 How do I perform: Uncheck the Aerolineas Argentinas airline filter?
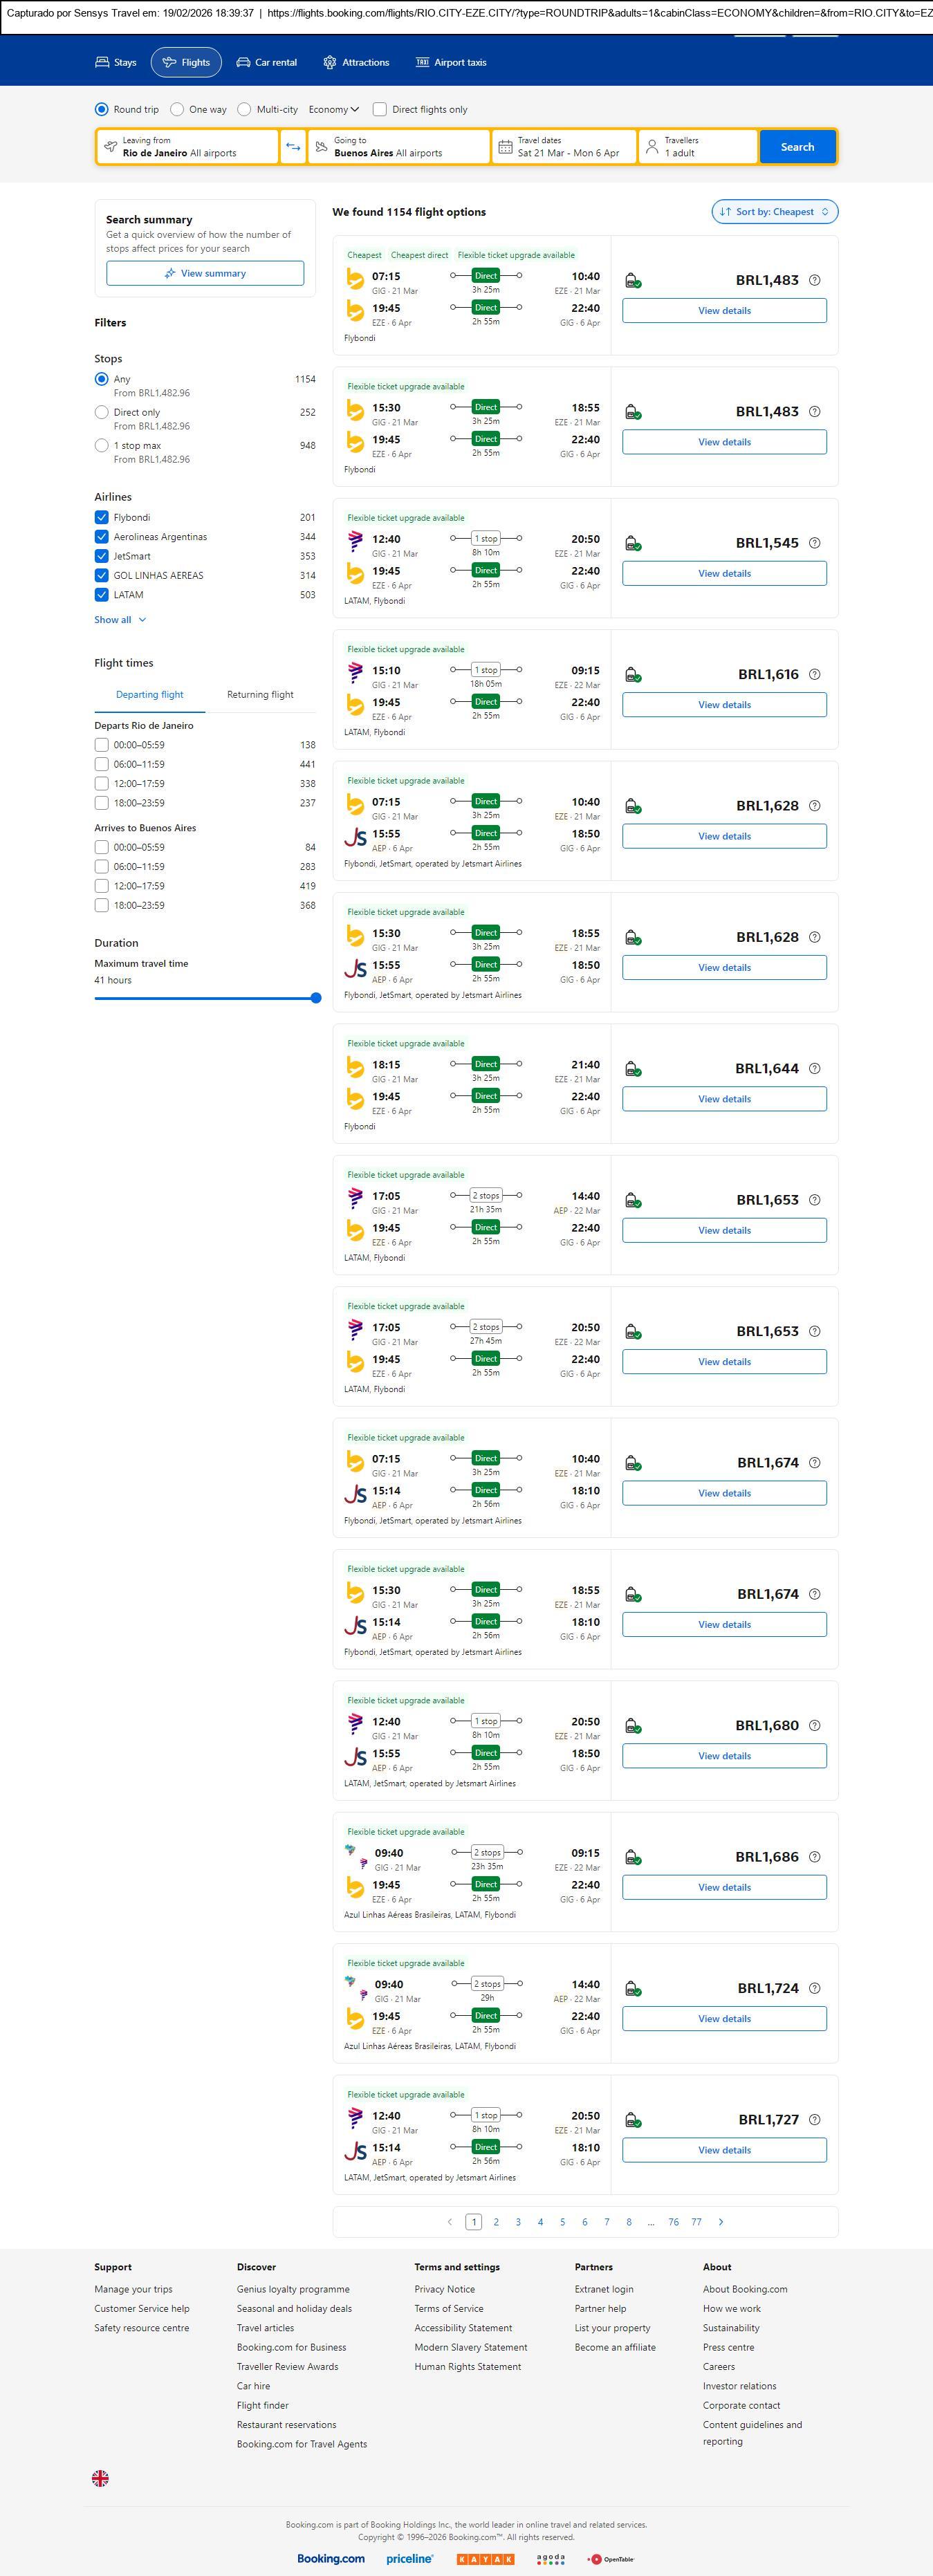pyautogui.click(x=101, y=537)
